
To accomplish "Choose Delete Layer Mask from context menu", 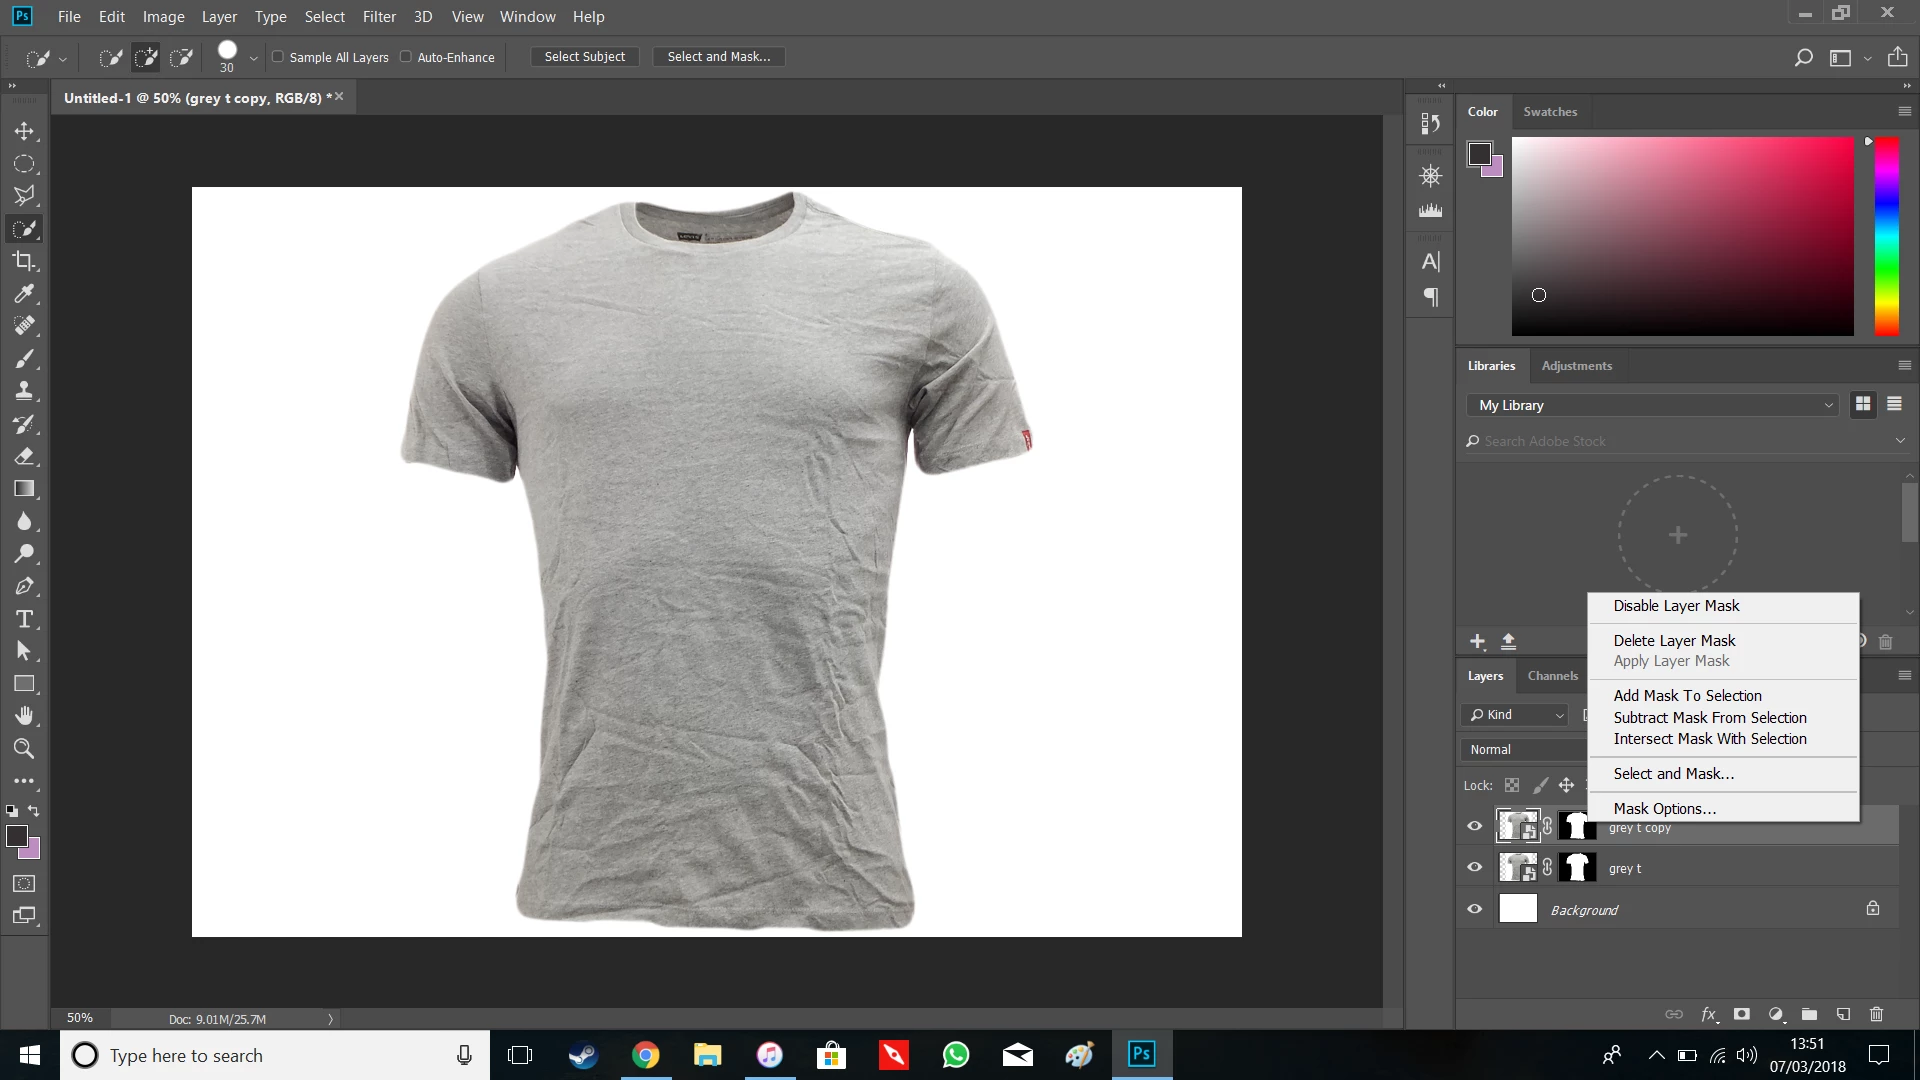I will click(x=1674, y=640).
